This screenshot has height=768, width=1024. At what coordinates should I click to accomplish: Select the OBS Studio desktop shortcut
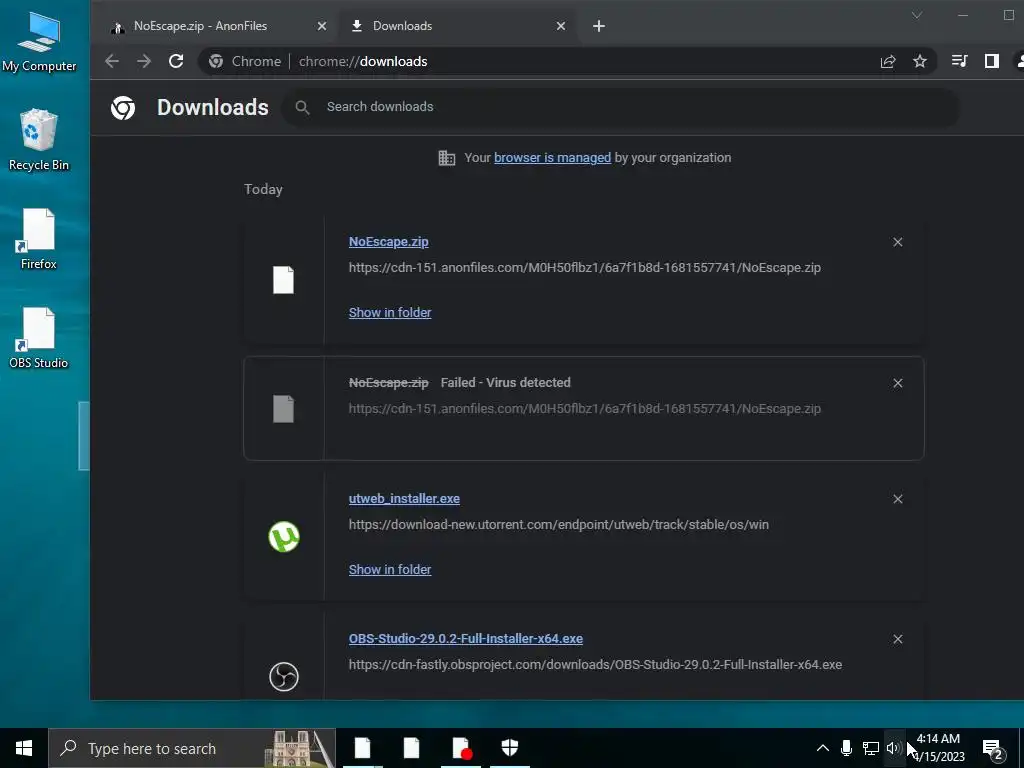tap(39, 338)
